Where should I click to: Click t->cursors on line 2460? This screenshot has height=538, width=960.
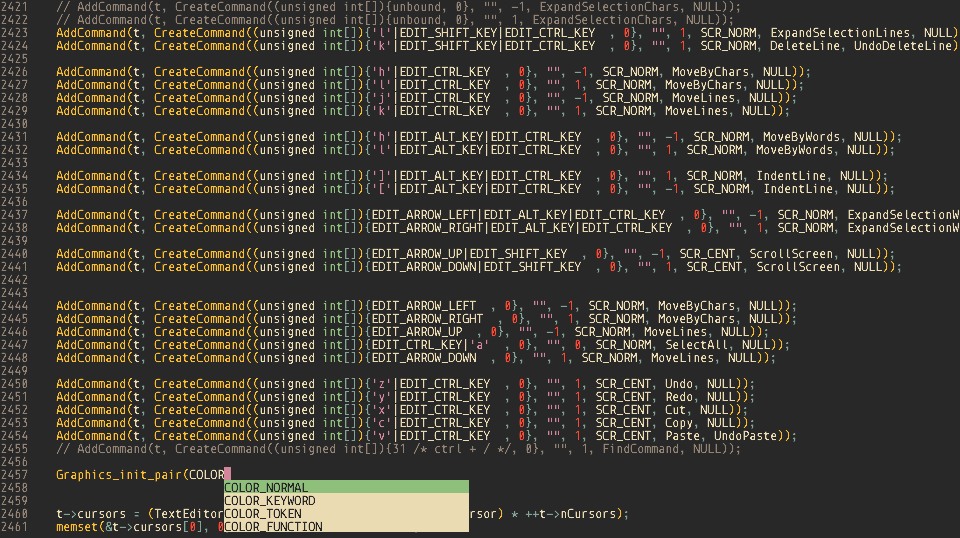pos(91,514)
